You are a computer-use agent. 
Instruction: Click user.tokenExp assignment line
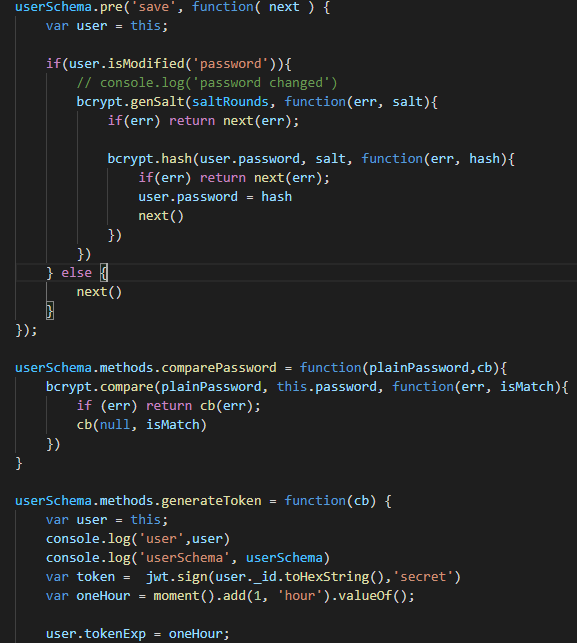[x=137, y=634]
